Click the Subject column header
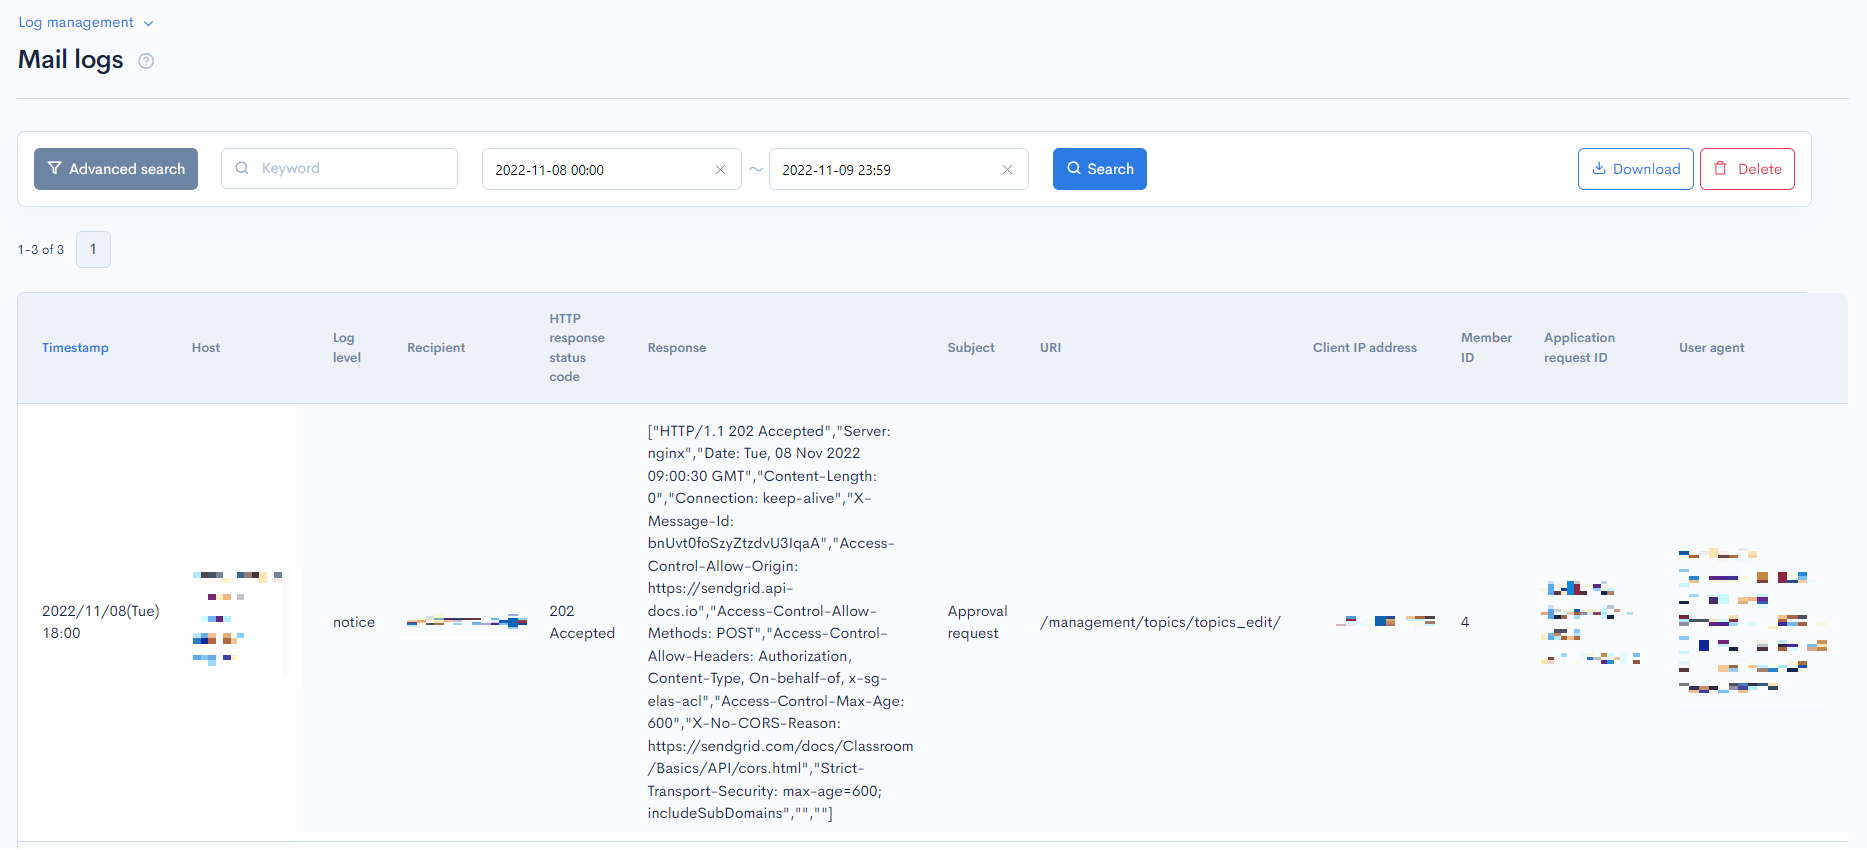1867x850 pixels. [x=971, y=348]
